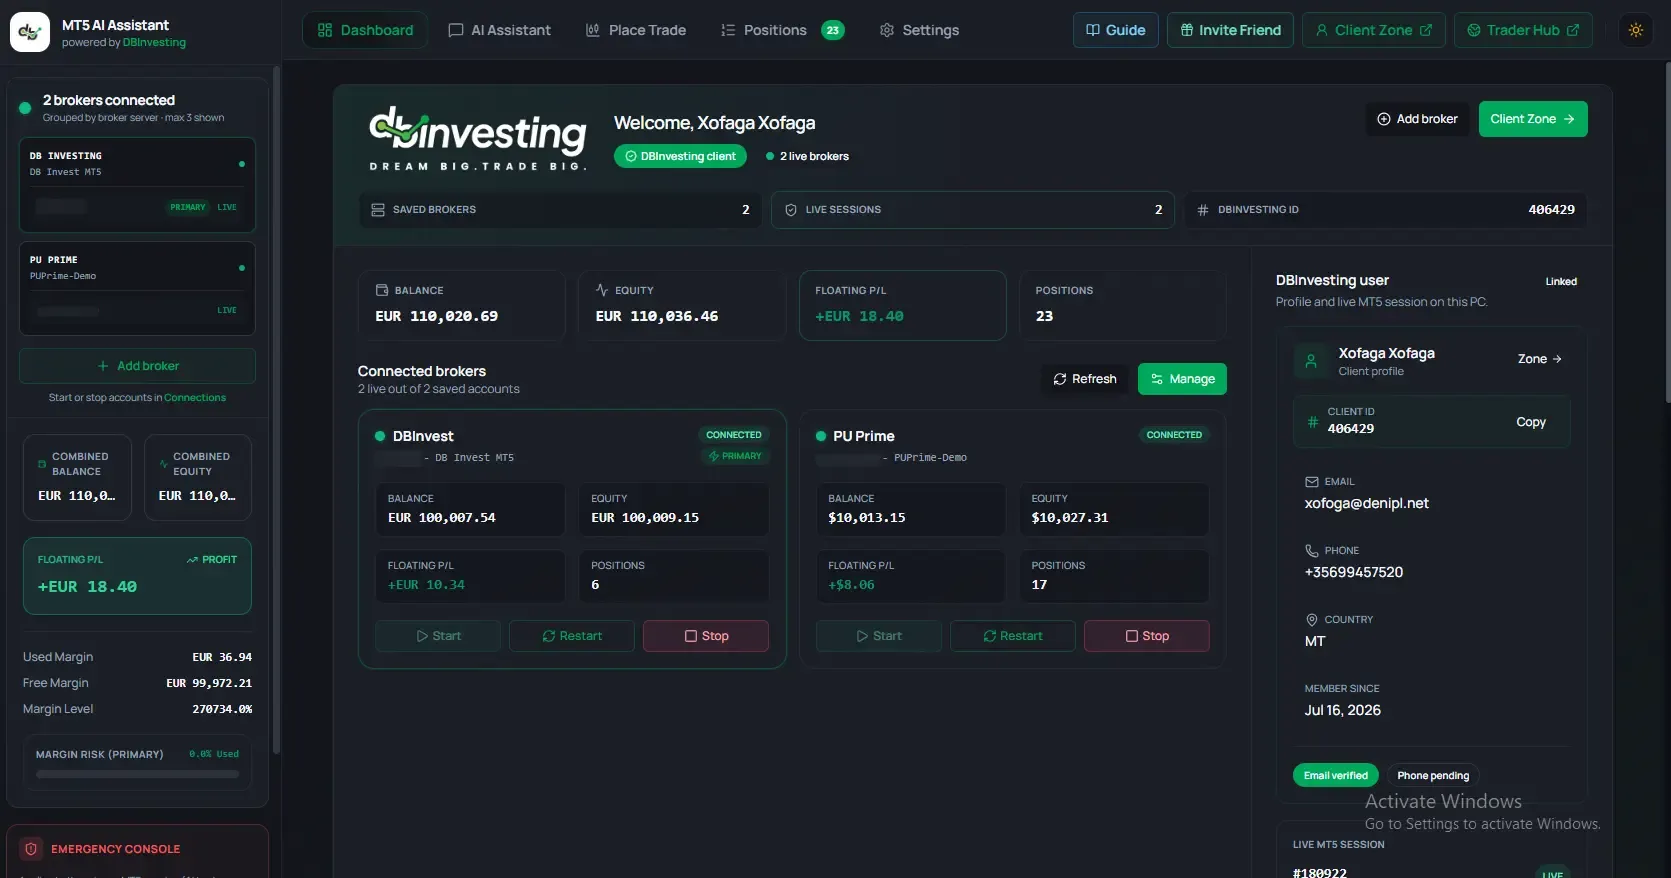Open the DBinvesting powered-by link
This screenshot has height=878, width=1671.
(x=154, y=43)
